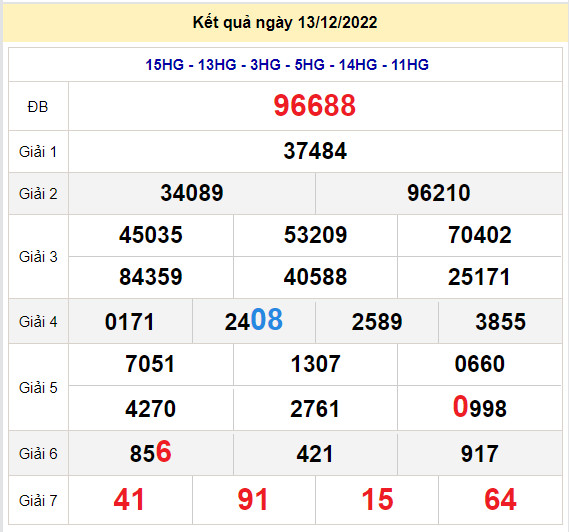Click the Giải 2 number 96210
This screenshot has width=569, height=532.
tap(438, 193)
